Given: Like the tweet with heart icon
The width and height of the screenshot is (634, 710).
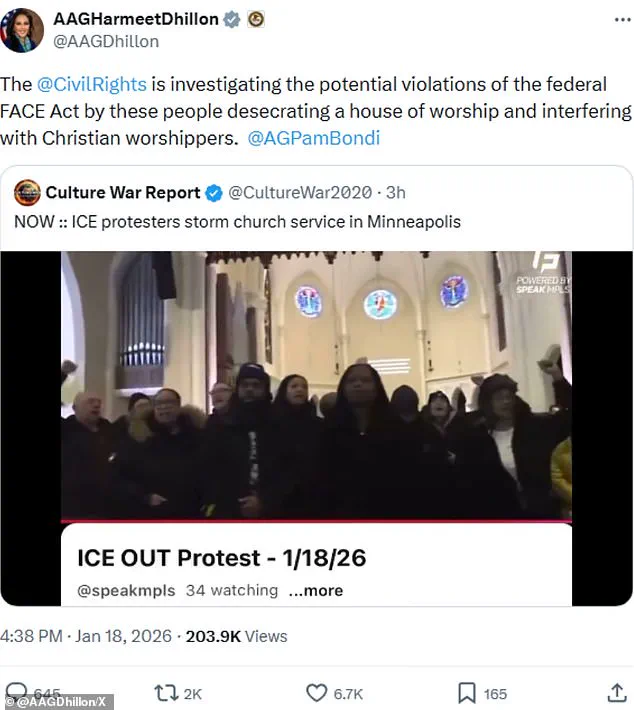Looking at the screenshot, I should [317, 693].
